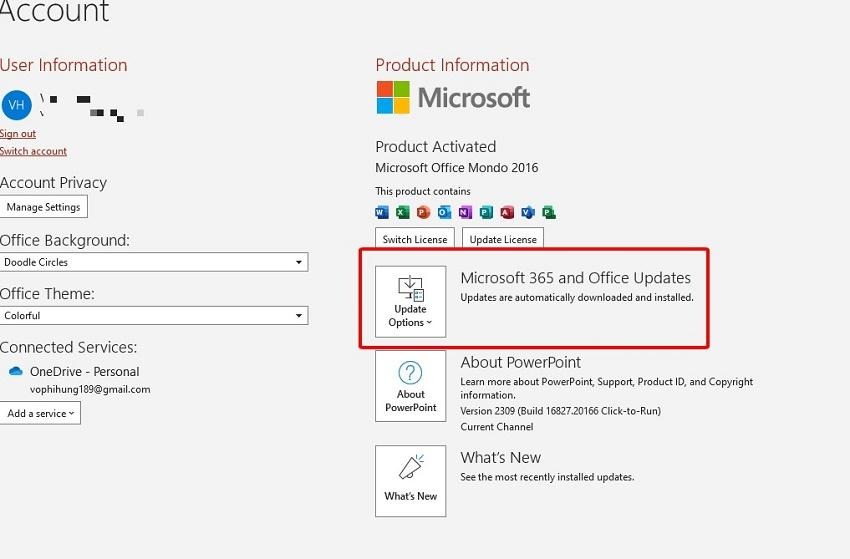Click the Microsoft 365 and Office Updates heading
Viewport: 850px width, 559px height.
click(x=575, y=278)
